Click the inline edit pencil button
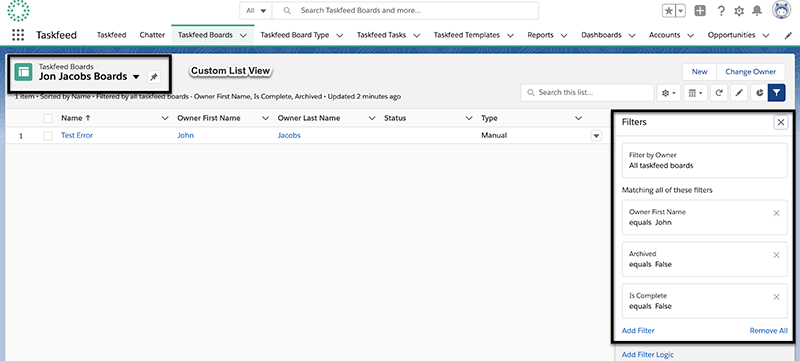This screenshot has width=800, height=361. click(x=739, y=93)
